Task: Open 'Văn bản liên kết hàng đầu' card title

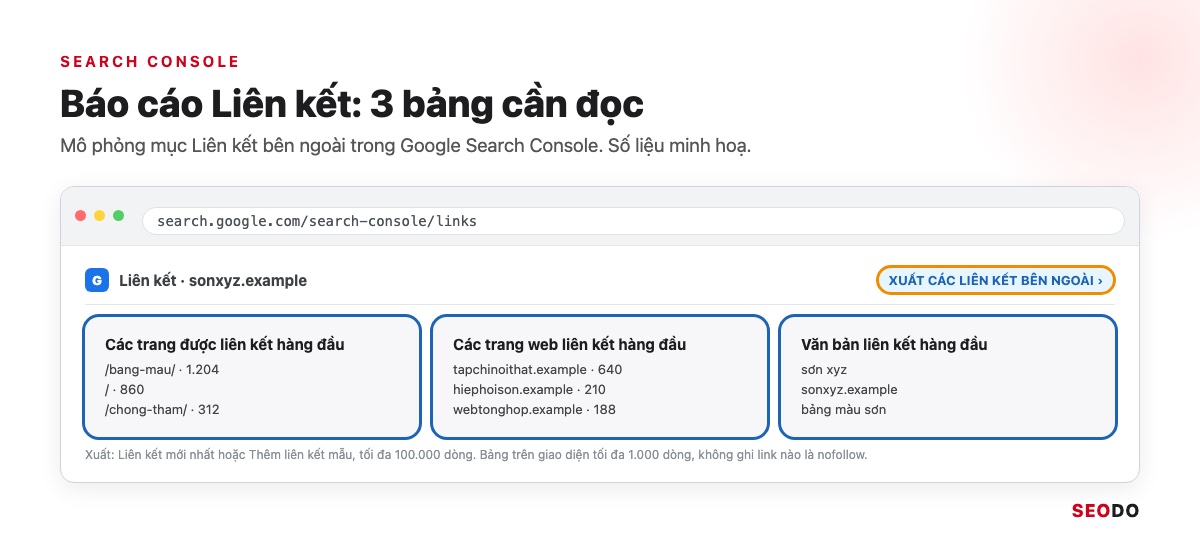Action: coord(894,344)
